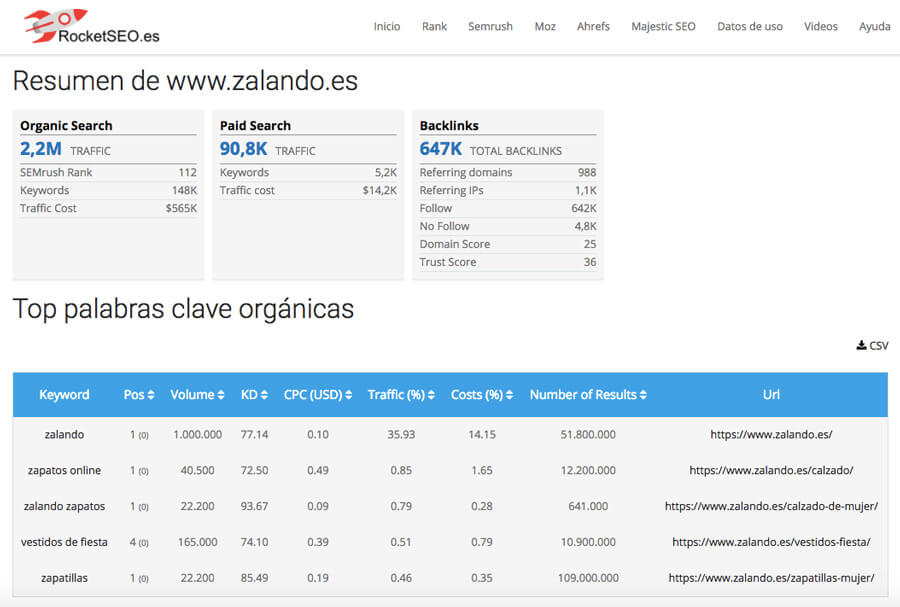Click the CSV export link text

point(879,345)
